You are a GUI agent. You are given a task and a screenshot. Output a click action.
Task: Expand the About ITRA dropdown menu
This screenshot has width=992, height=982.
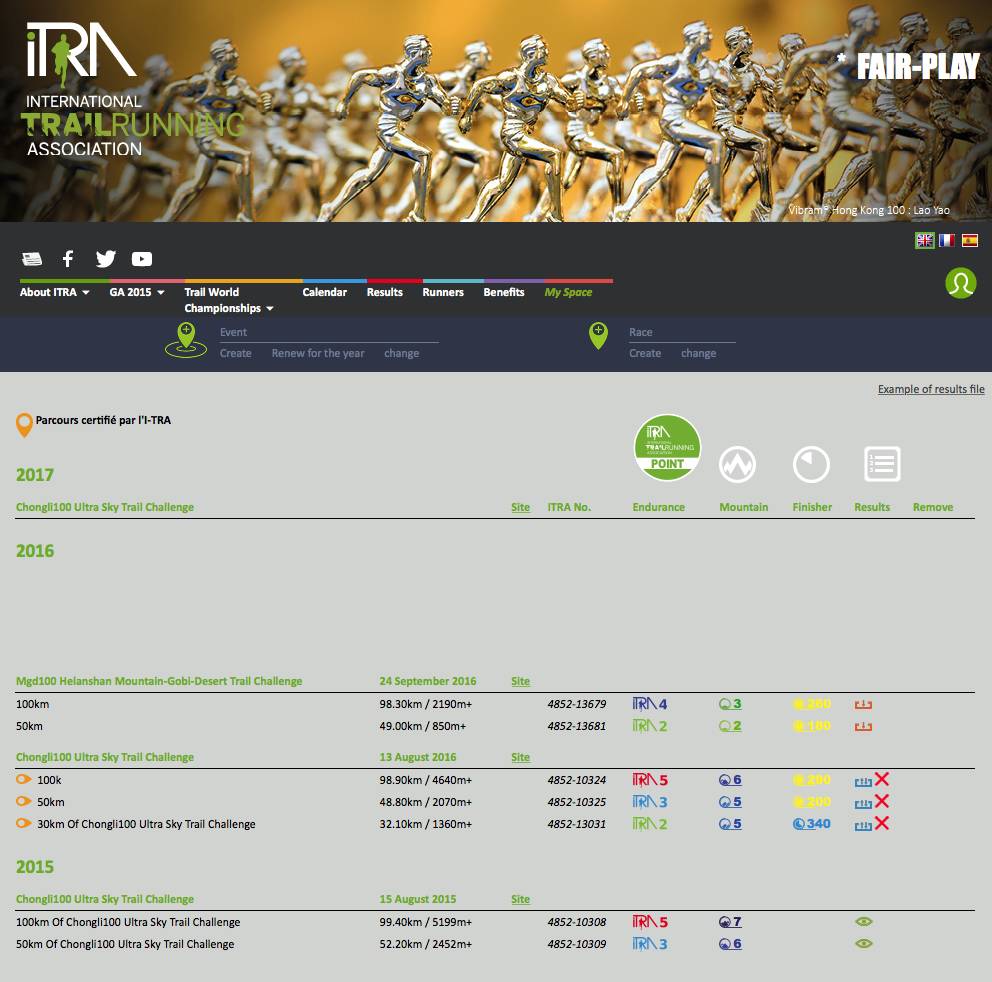[55, 292]
